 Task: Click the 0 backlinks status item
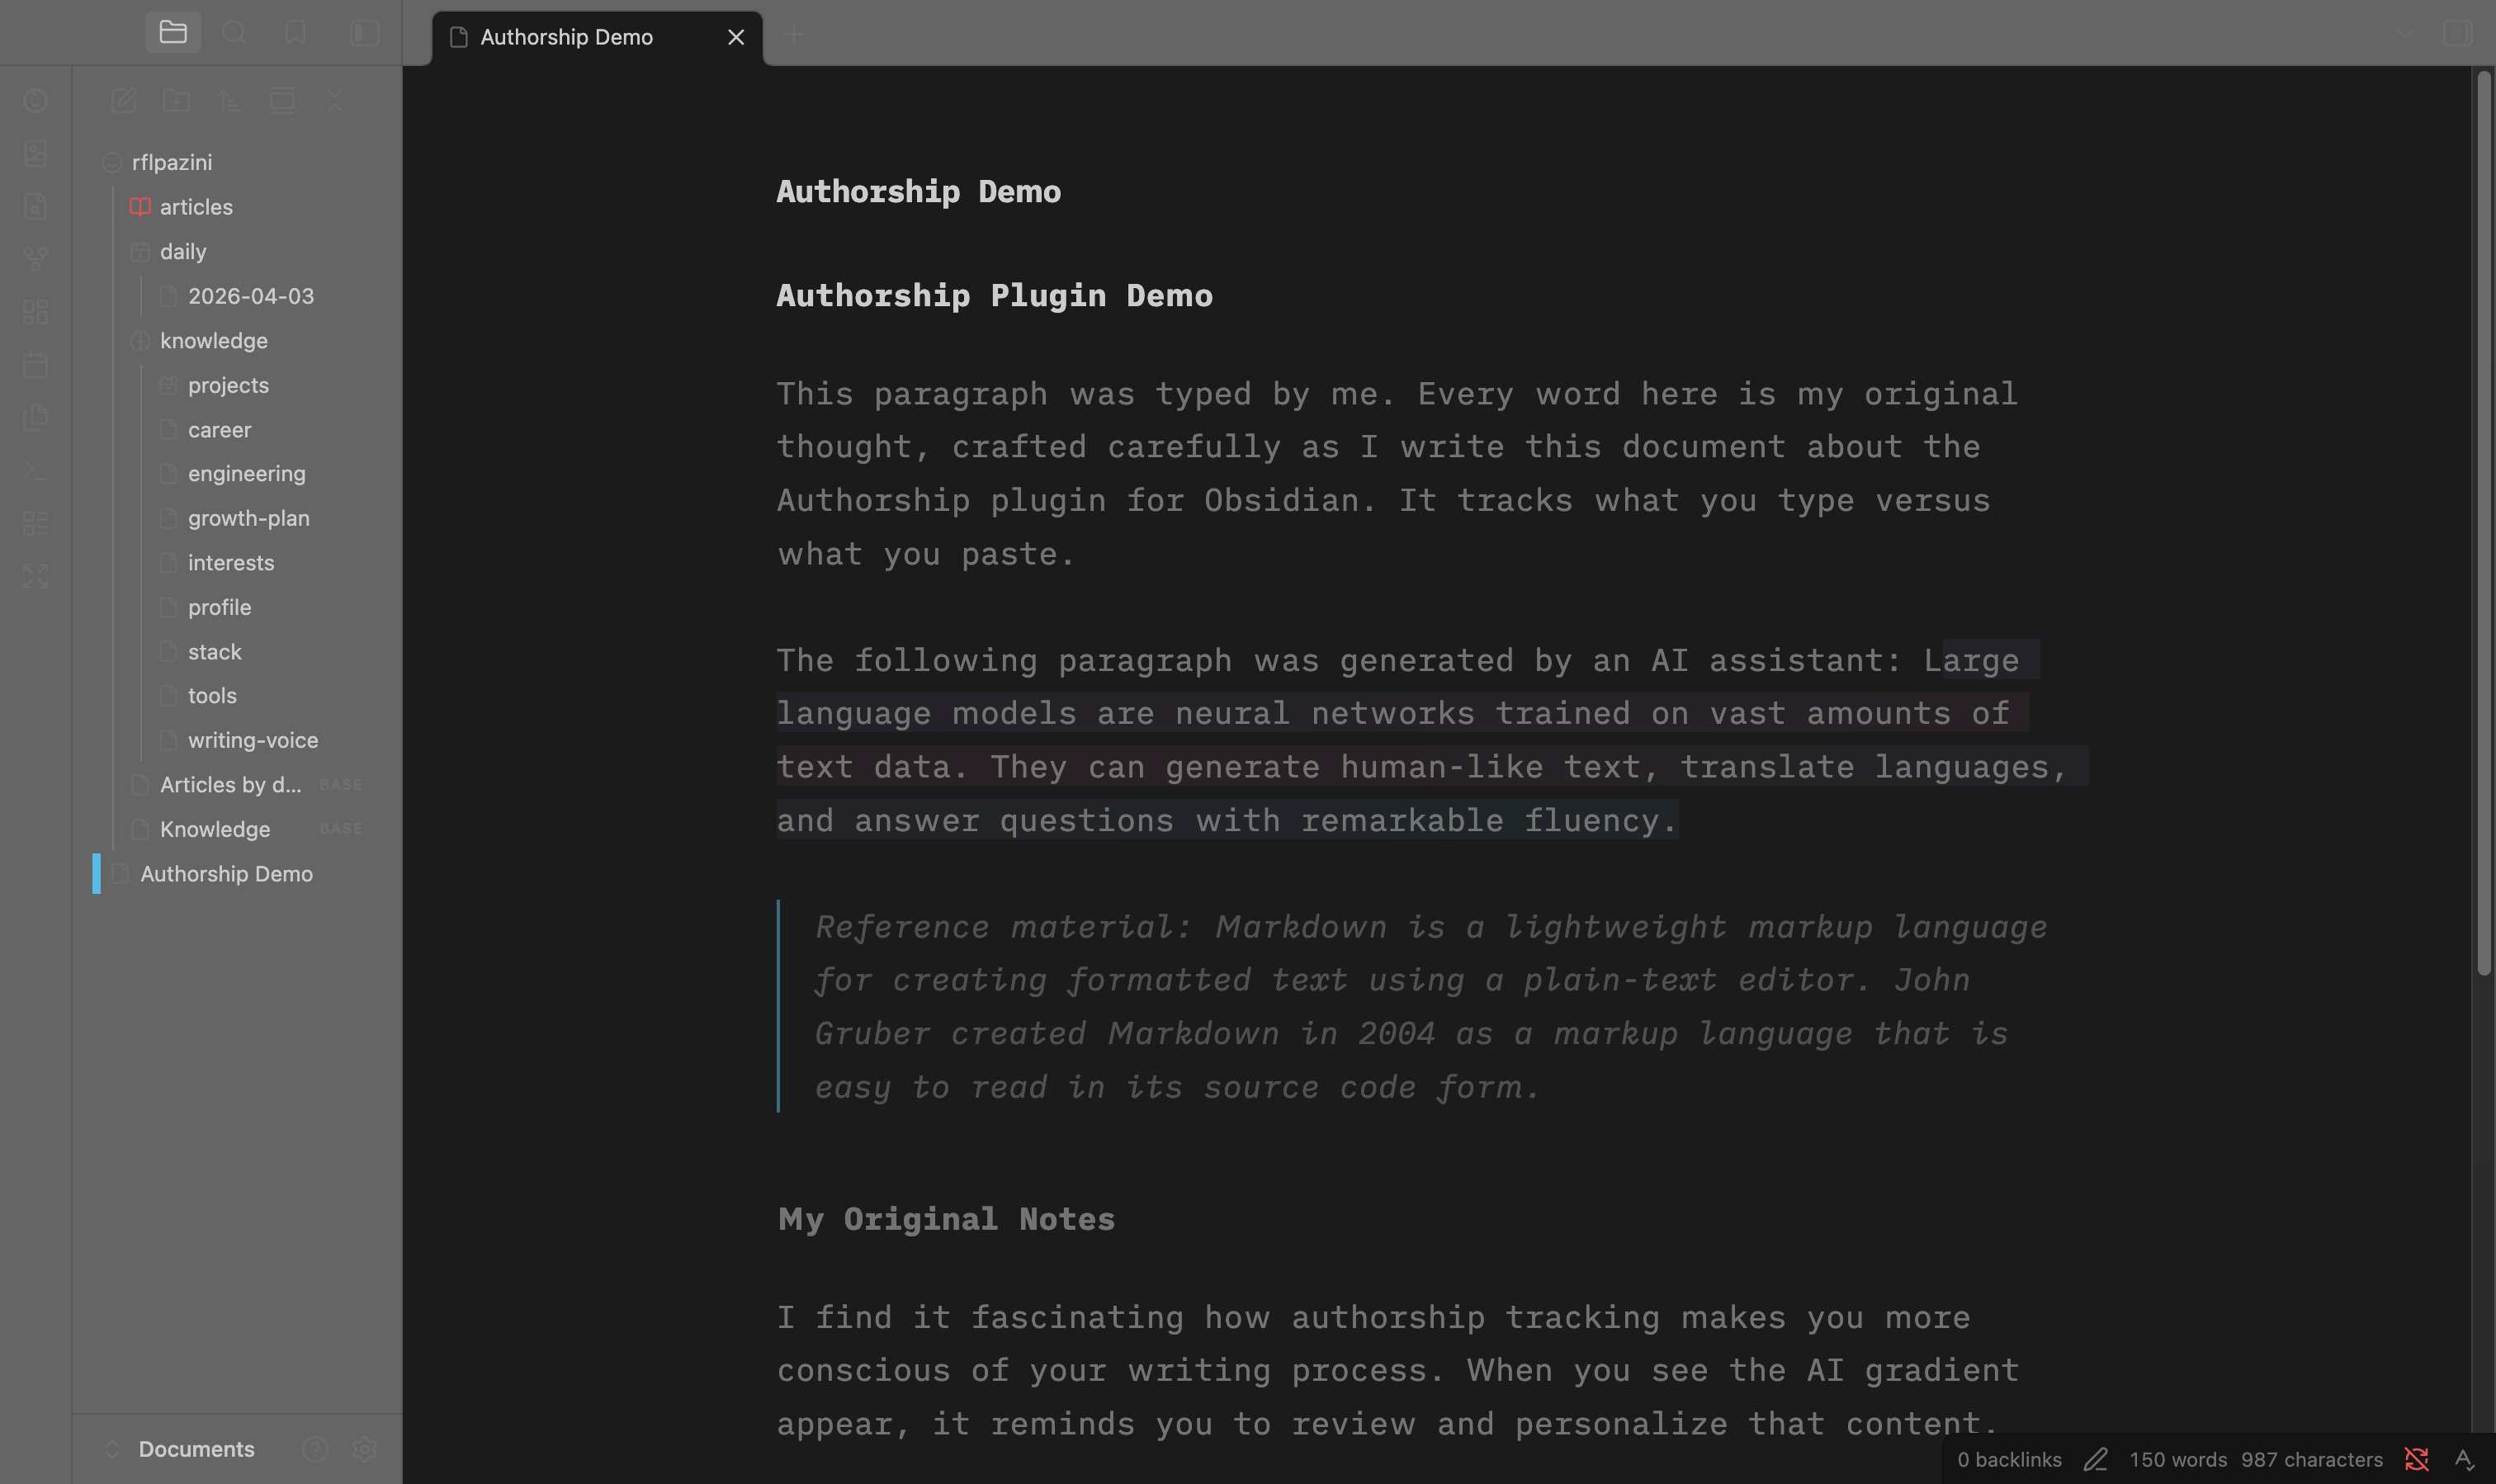coord(2009,1460)
